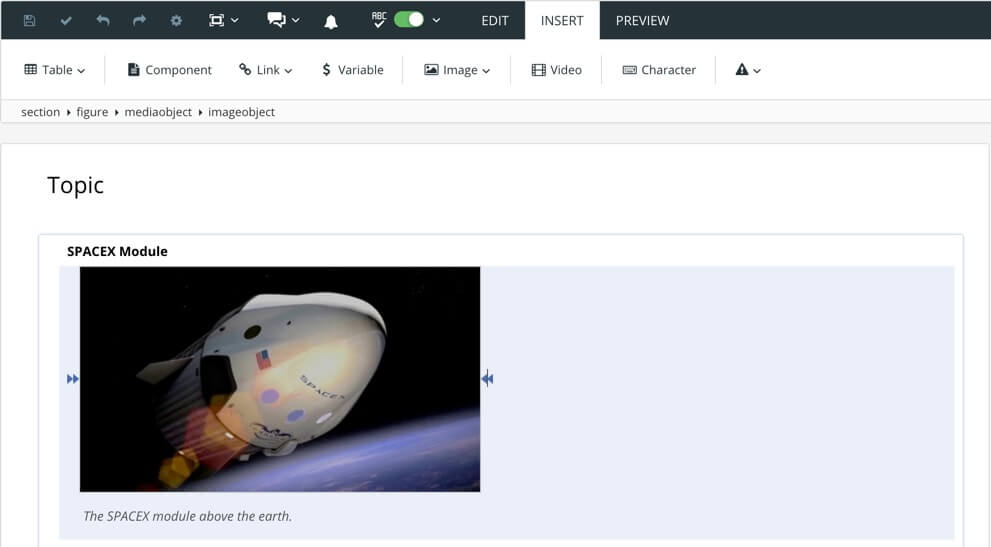The height and width of the screenshot is (547, 991).
Task: Click the checkmark commit icon
Action: tap(66, 20)
